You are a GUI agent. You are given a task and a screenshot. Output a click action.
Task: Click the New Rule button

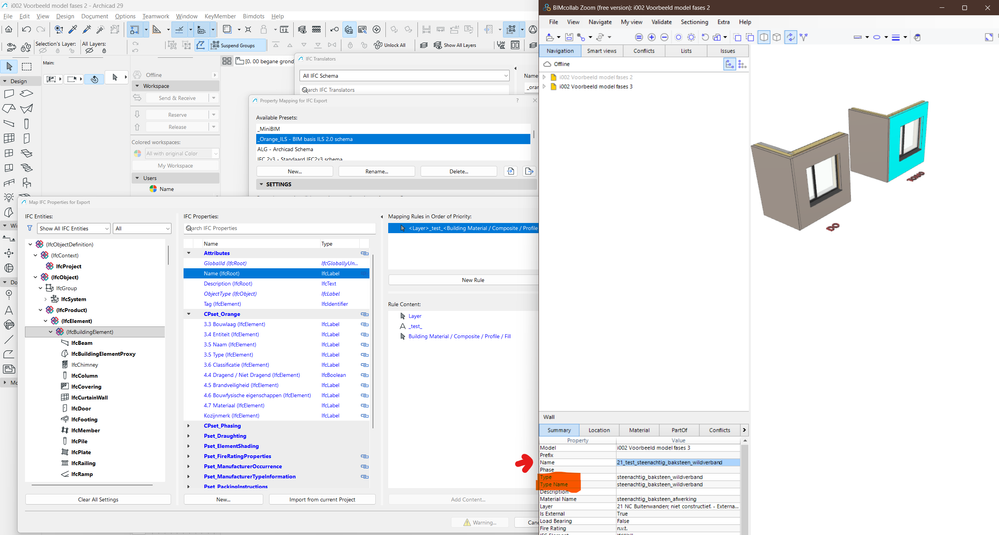(x=473, y=280)
